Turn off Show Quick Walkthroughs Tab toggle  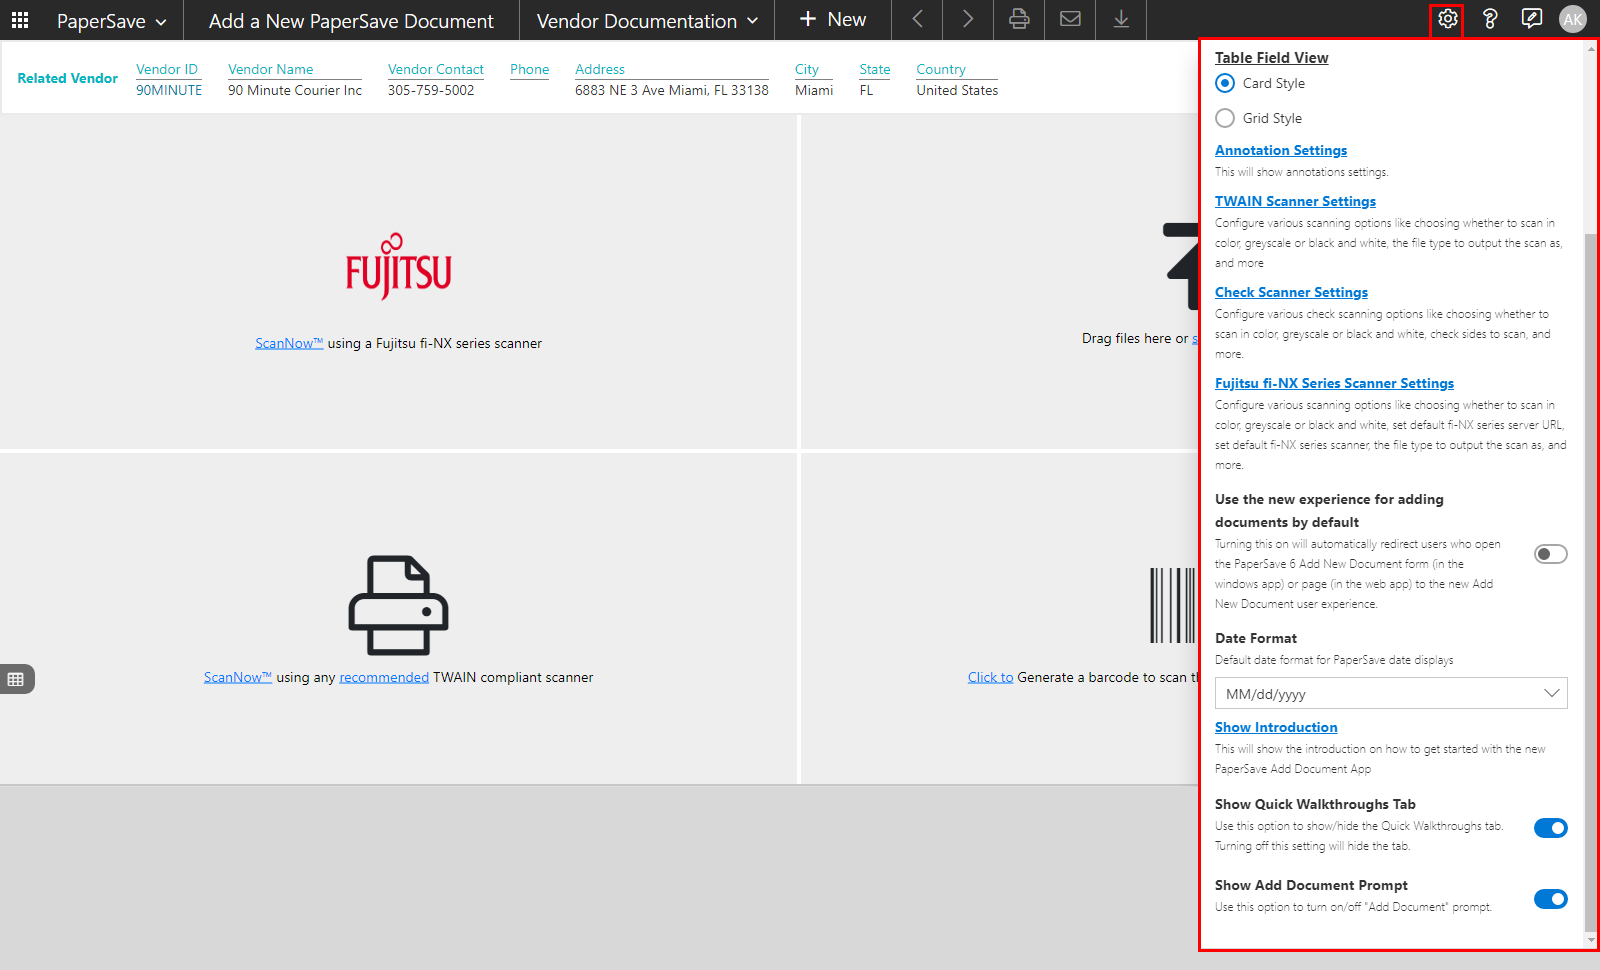tap(1550, 828)
